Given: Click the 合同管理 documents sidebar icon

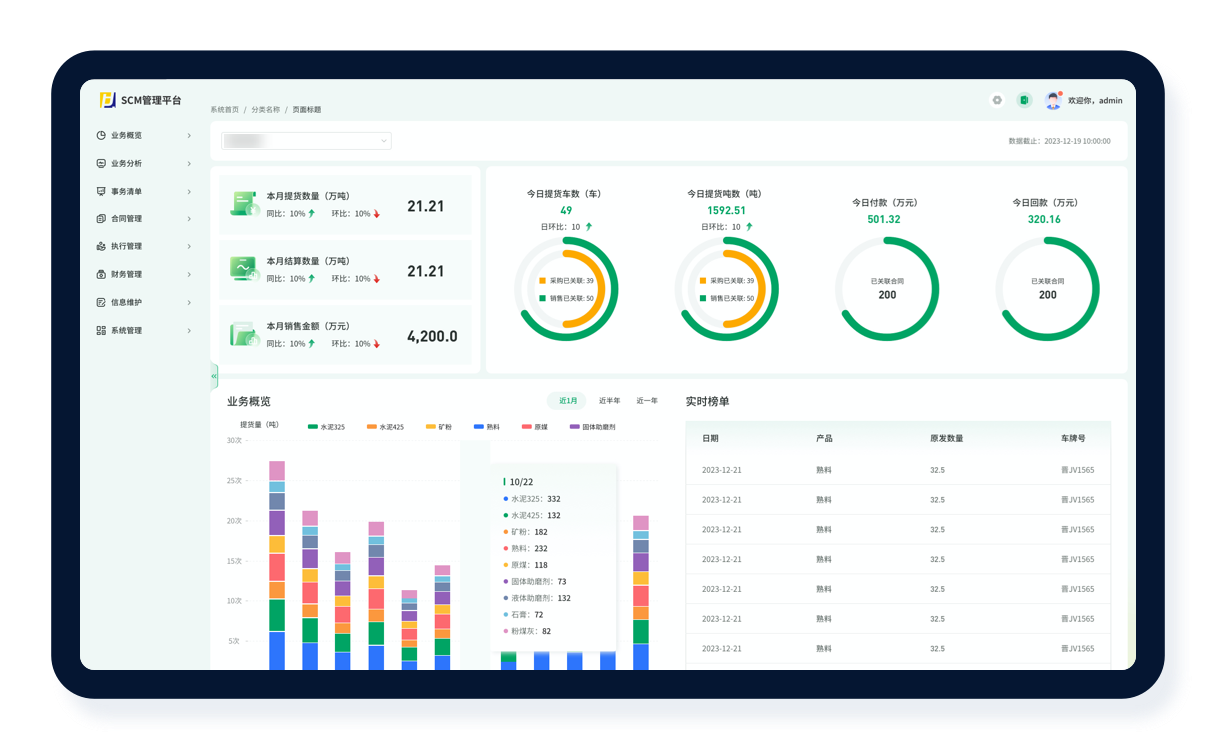Looking at the screenshot, I should [x=101, y=219].
